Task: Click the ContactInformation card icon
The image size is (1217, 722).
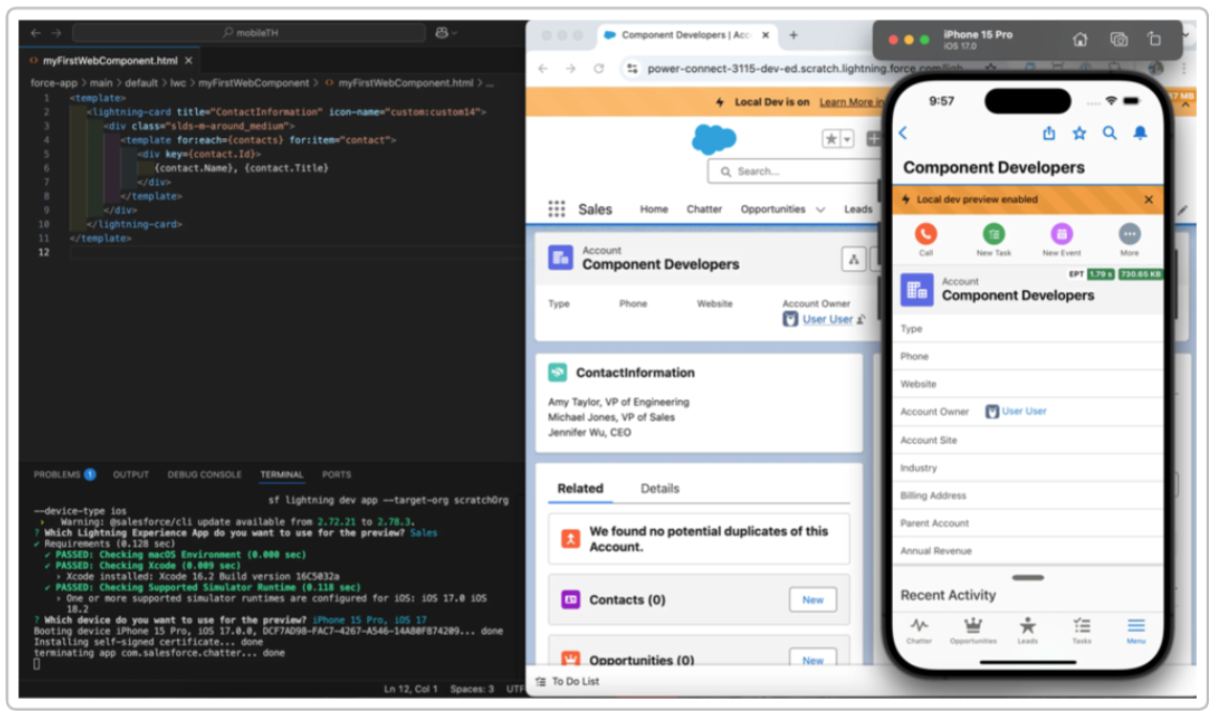Action: click(557, 372)
